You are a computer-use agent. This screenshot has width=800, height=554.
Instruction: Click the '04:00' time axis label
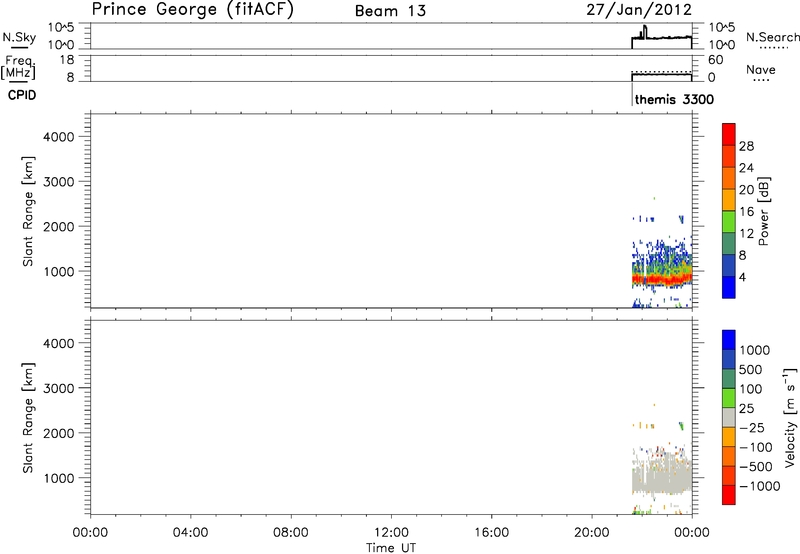pos(190,533)
